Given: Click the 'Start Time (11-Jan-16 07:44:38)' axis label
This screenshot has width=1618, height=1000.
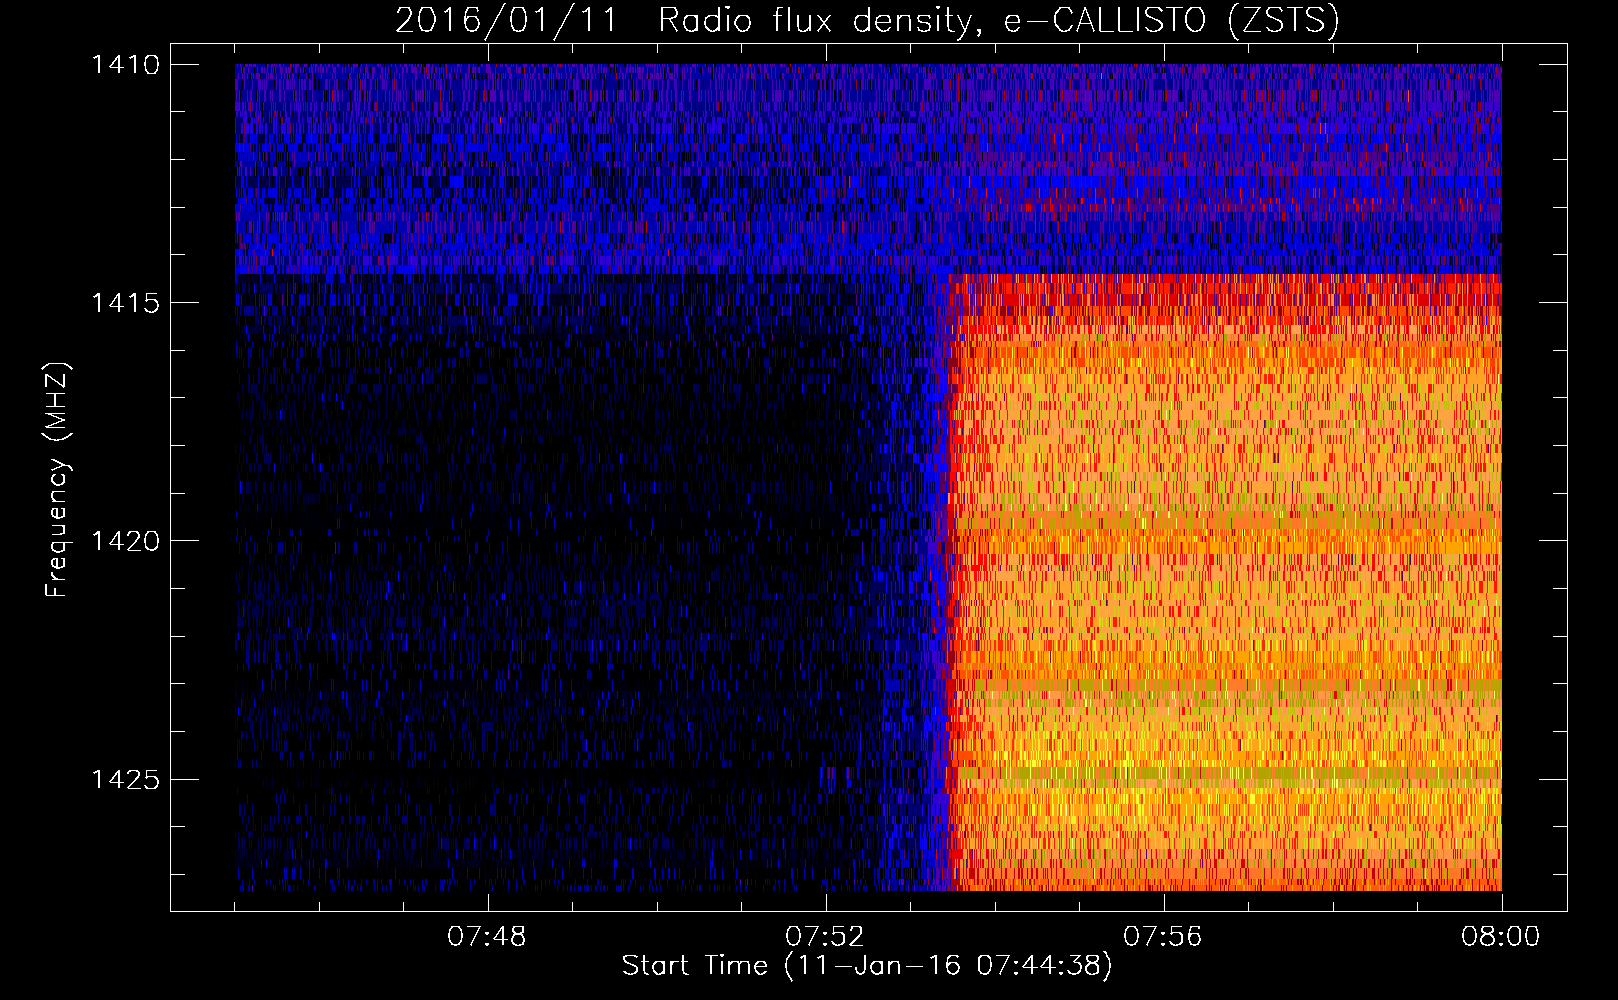Looking at the screenshot, I should click(x=867, y=966).
